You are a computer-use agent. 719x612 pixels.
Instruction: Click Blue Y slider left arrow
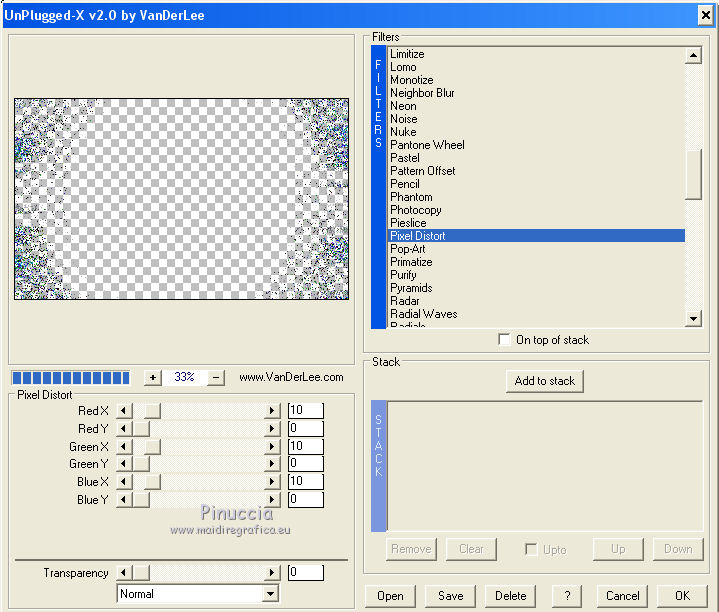[125, 500]
